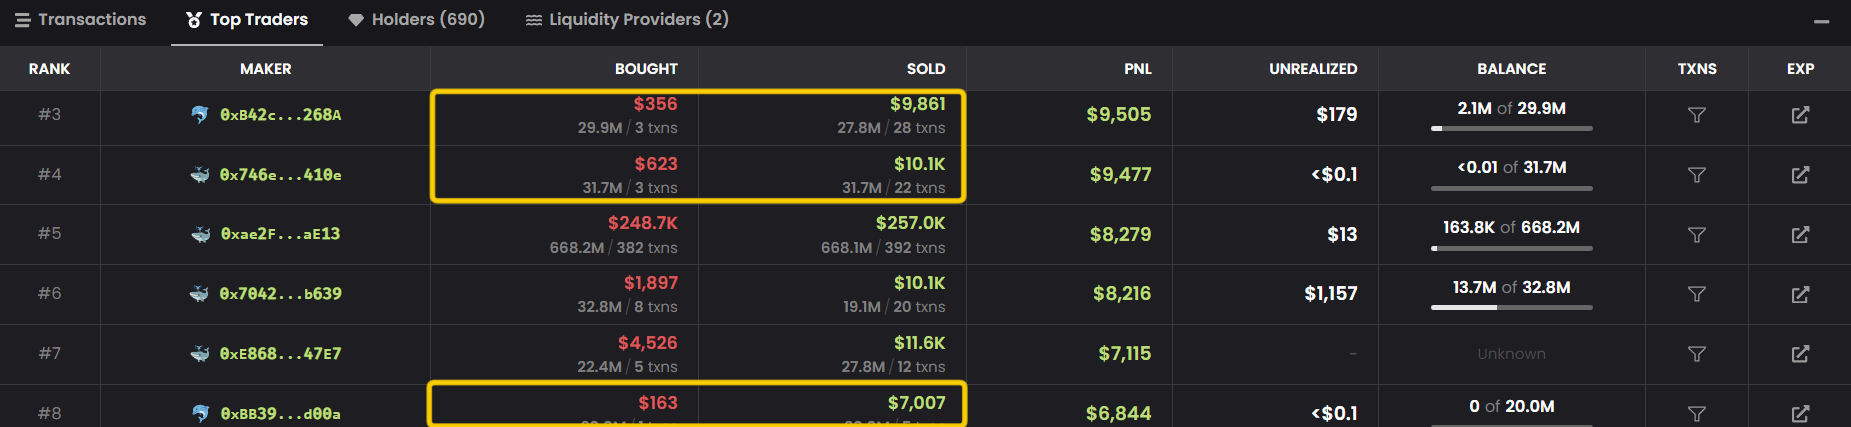Open Liquidity Providers (2) tab

(x=627, y=20)
